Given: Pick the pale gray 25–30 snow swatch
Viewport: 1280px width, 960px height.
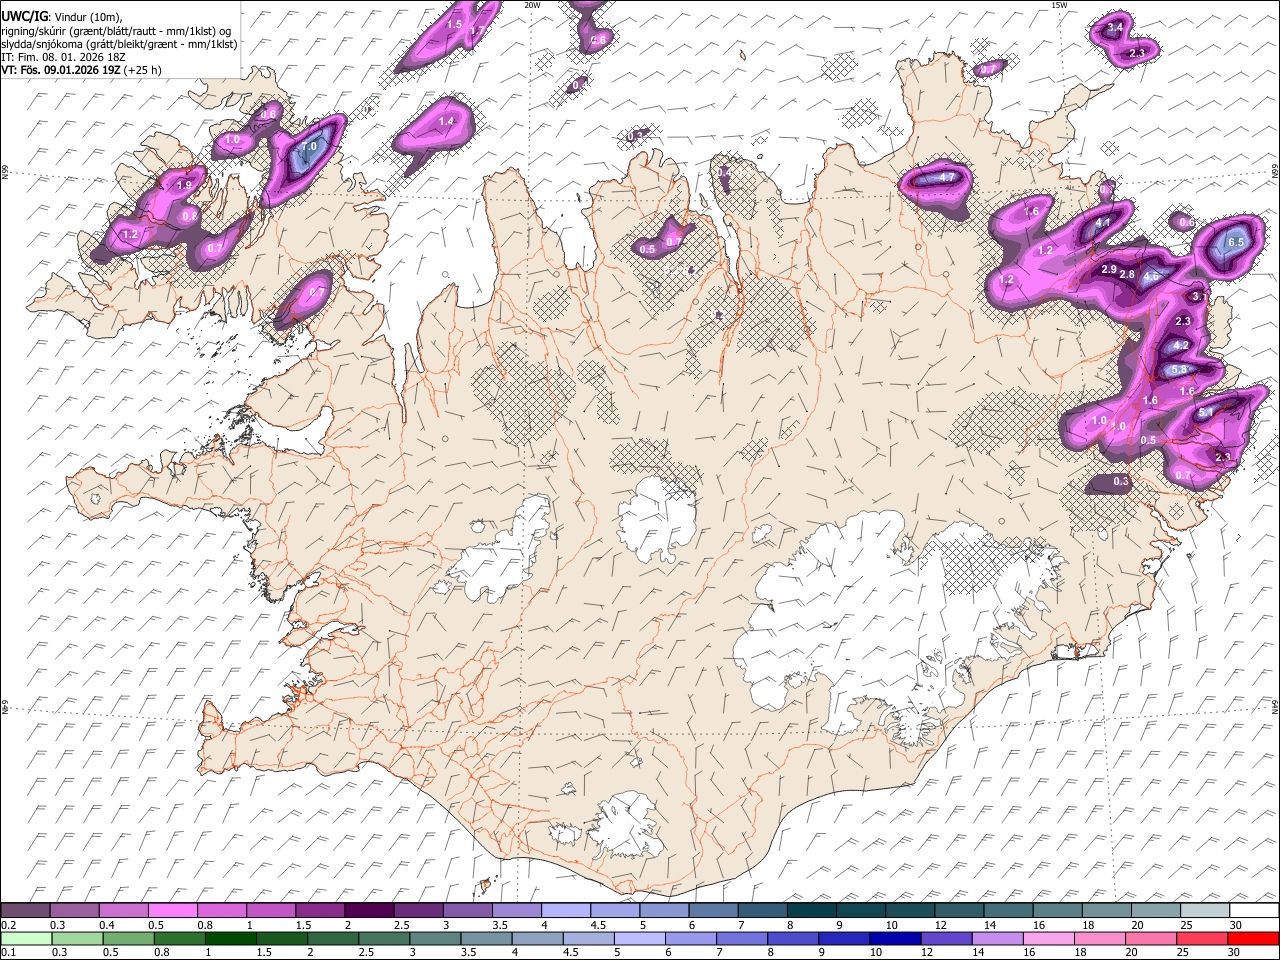Looking at the screenshot, I should coord(1205,911).
